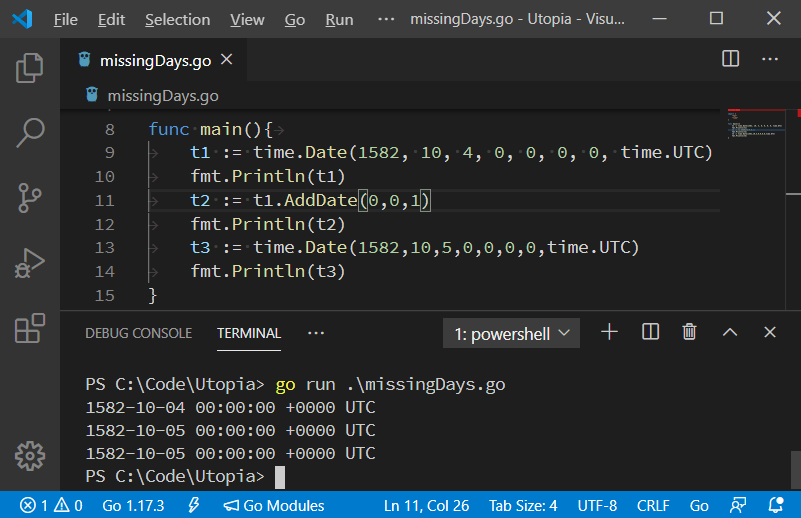Split the editor to the right

(x=731, y=59)
